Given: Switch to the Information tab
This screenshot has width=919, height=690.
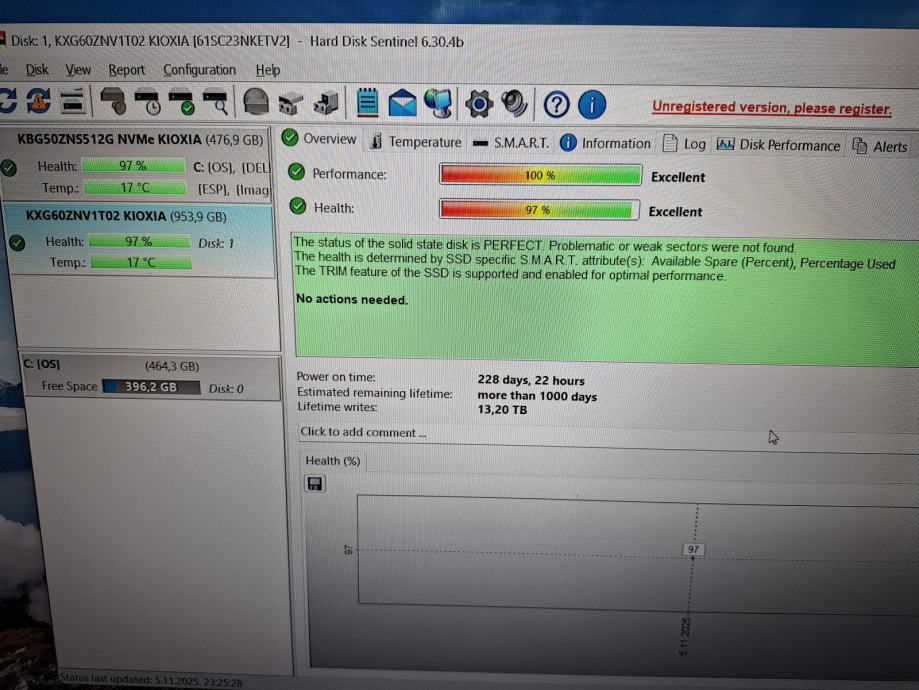Looking at the screenshot, I should click(605, 144).
